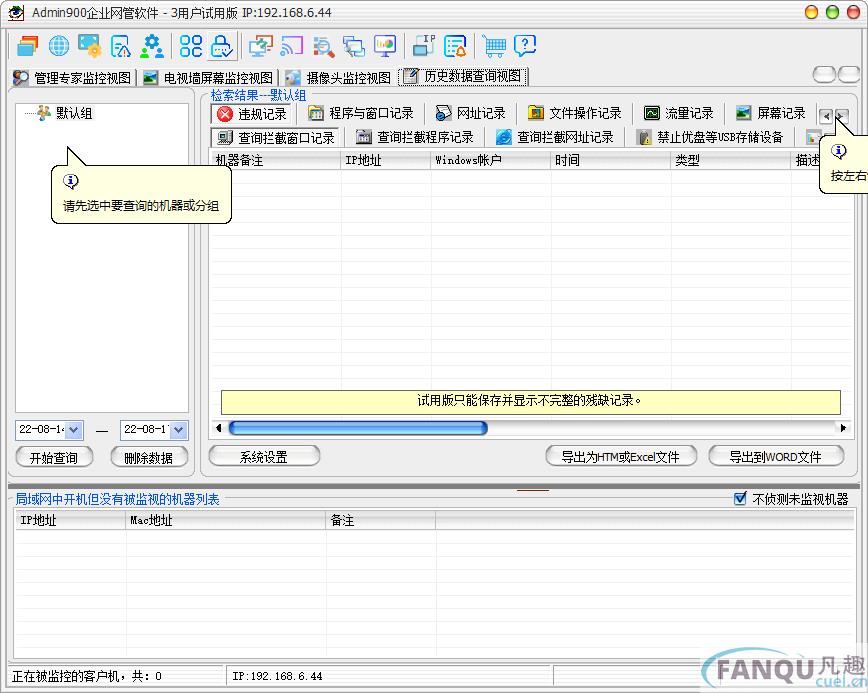Click the 备注 column header in lower list

point(380,520)
